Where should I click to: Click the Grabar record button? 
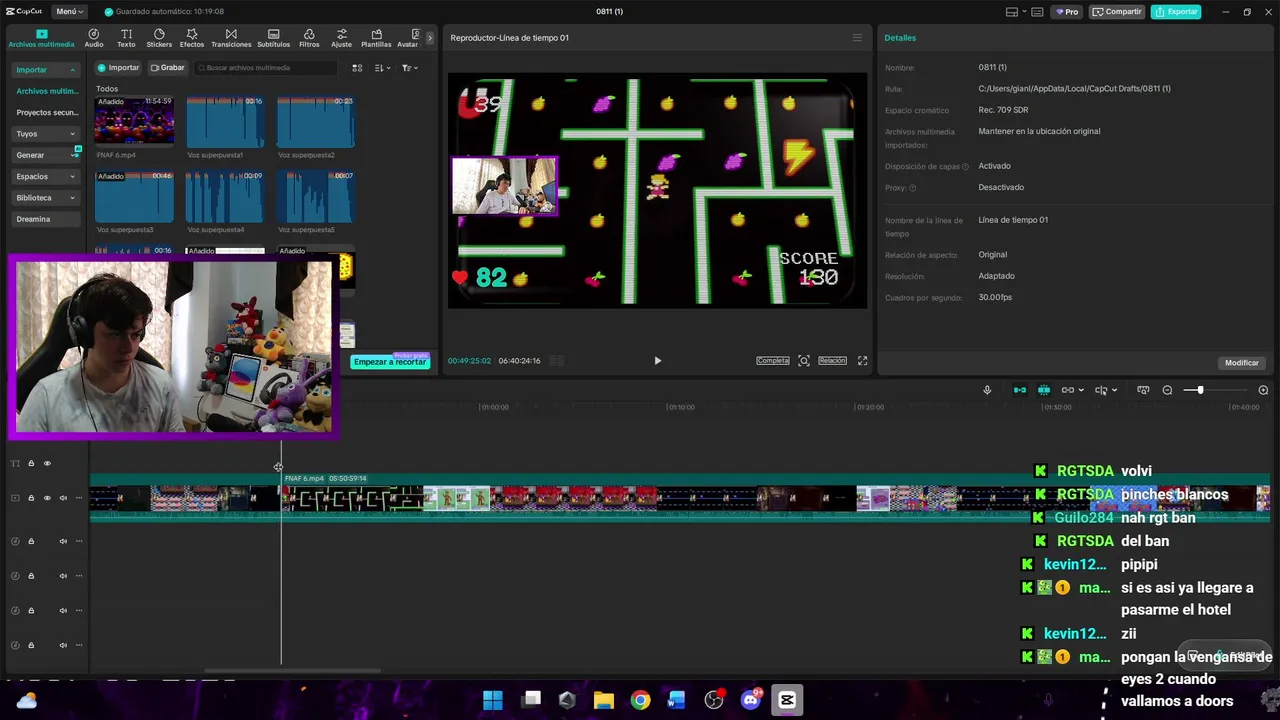point(168,68)
